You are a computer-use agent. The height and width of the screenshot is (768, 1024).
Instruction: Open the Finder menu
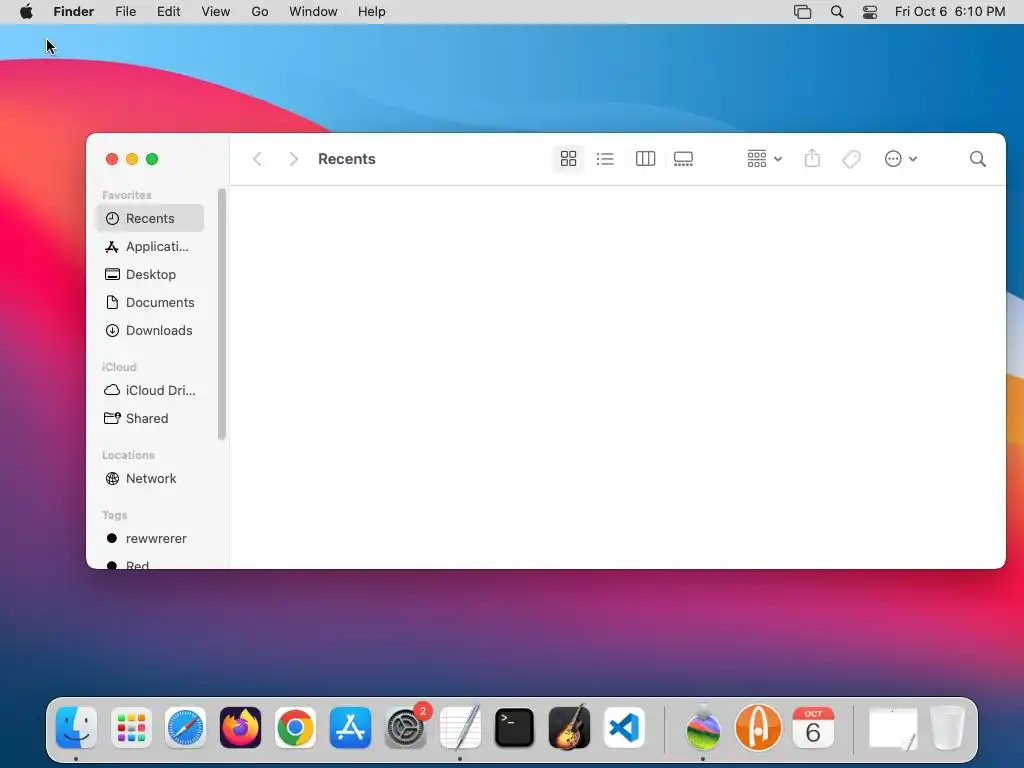coord(74,12)
